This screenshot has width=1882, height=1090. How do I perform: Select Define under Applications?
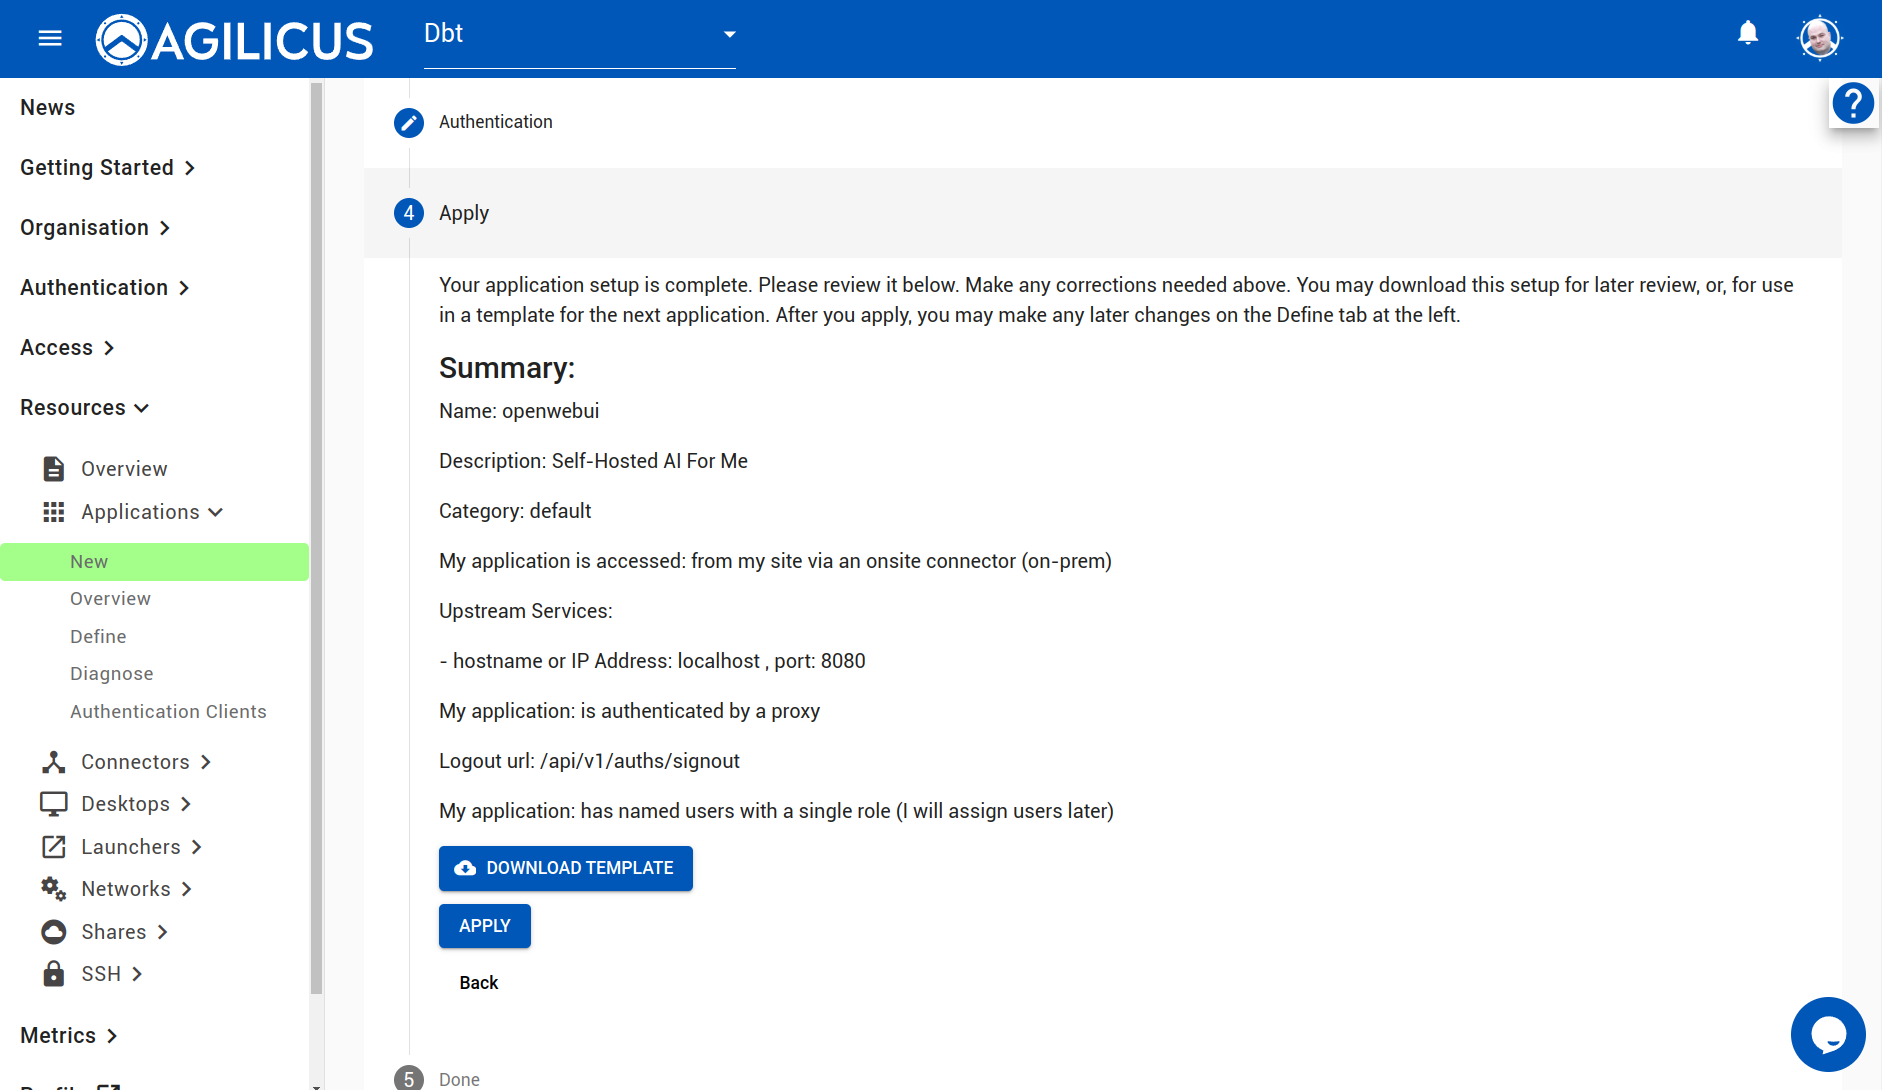pyautogui.click(x=98, y=637)
